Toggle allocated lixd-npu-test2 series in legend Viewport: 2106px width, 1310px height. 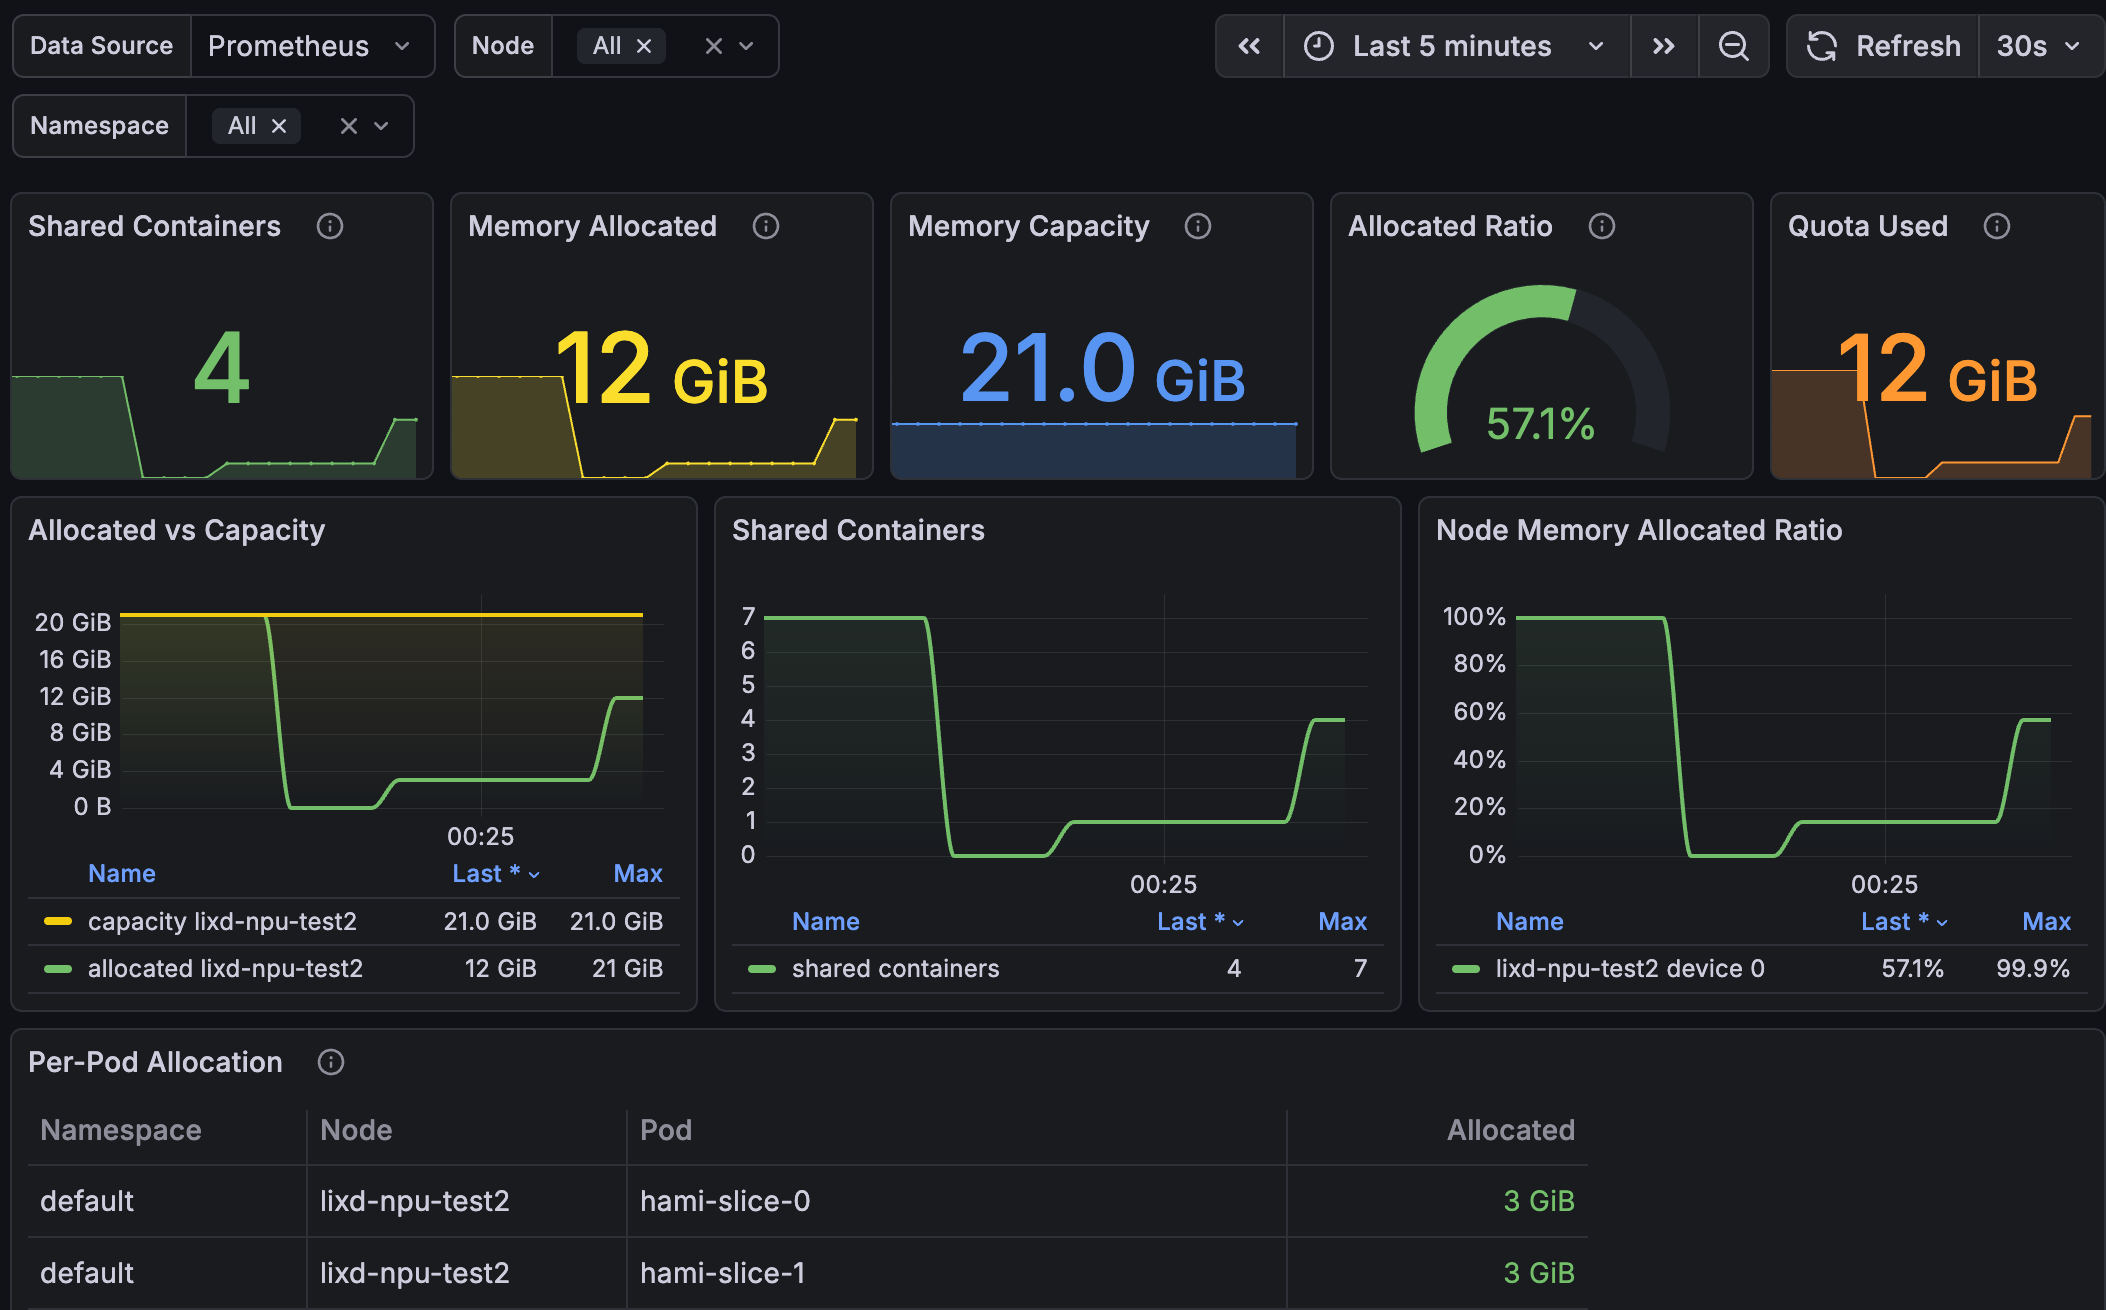(x=225, y=968)
